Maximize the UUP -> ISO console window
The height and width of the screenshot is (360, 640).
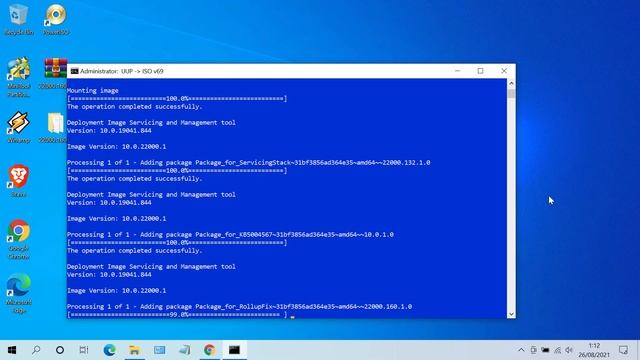[480, 71]
